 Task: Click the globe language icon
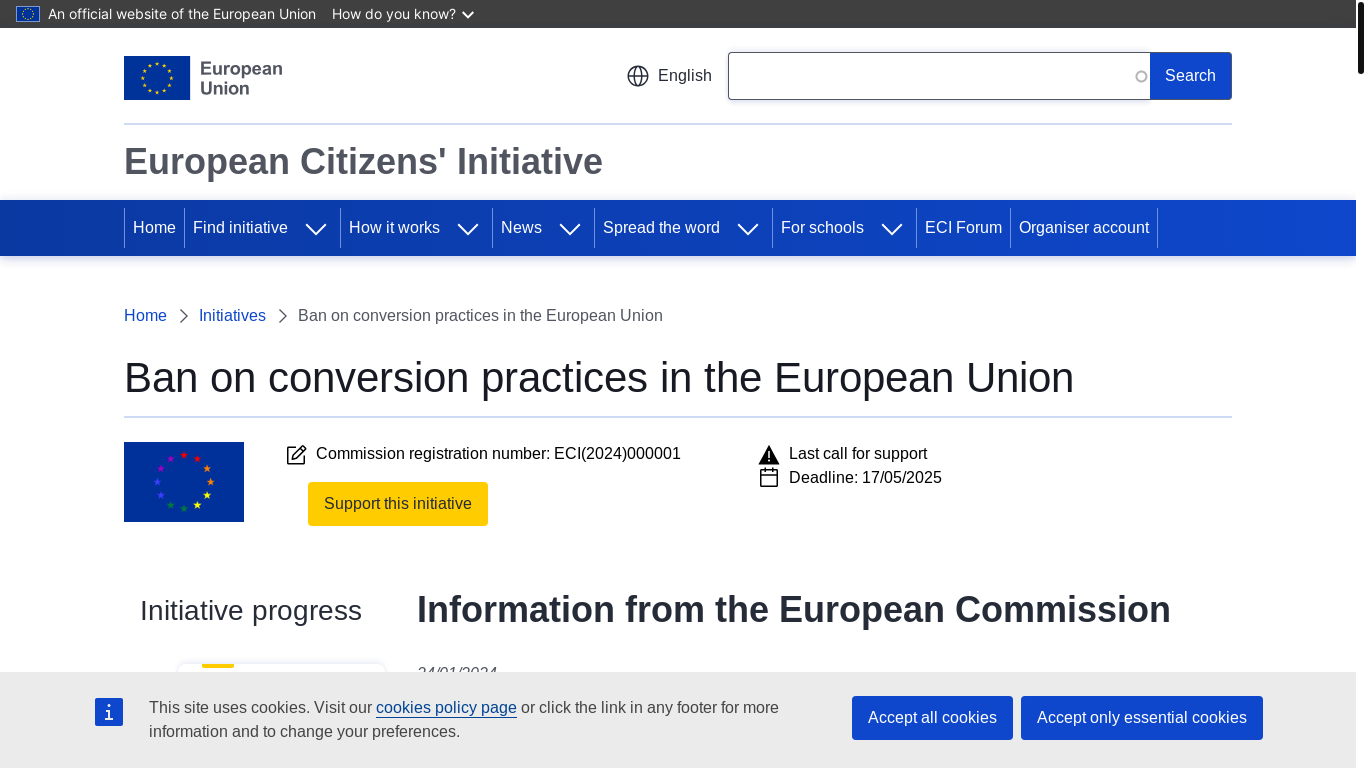pos(638,76)
